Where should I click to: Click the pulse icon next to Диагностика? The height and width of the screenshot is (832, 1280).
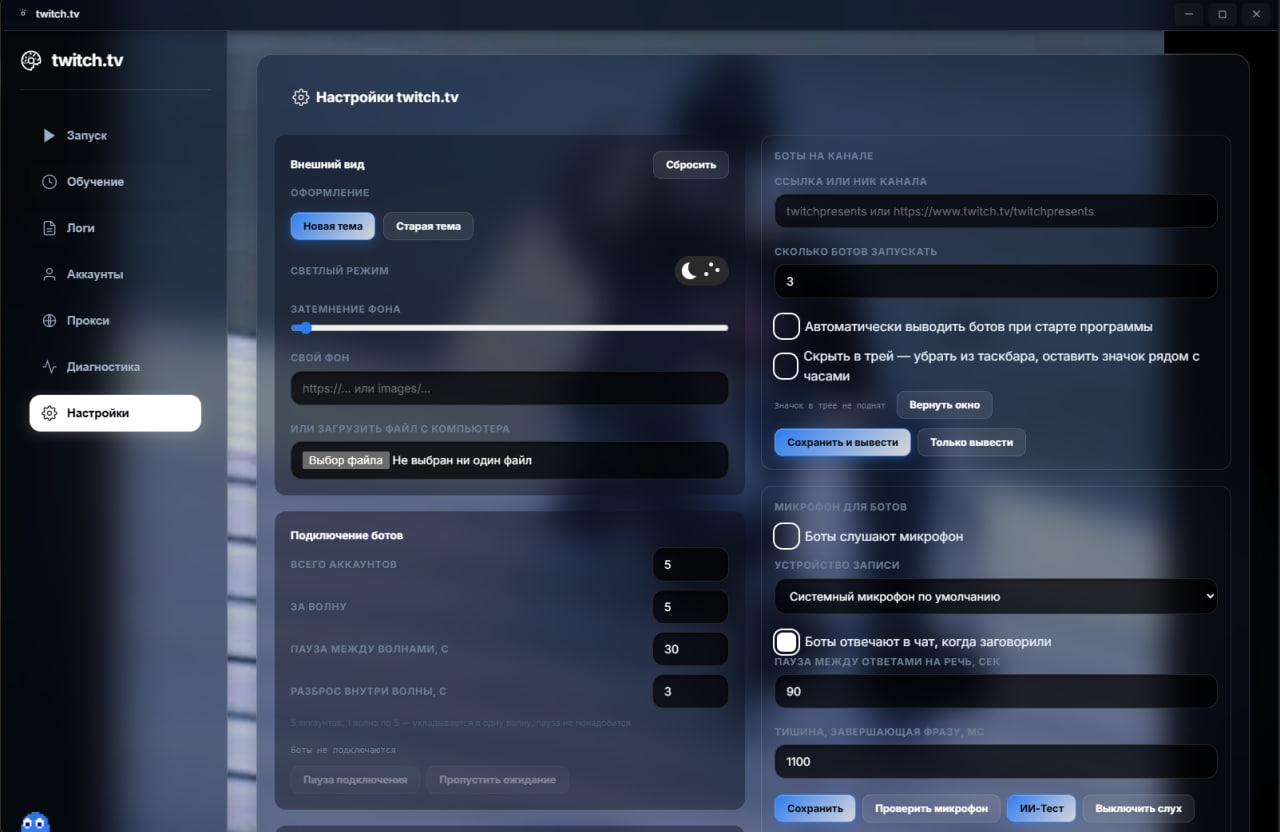pos(49,367)
